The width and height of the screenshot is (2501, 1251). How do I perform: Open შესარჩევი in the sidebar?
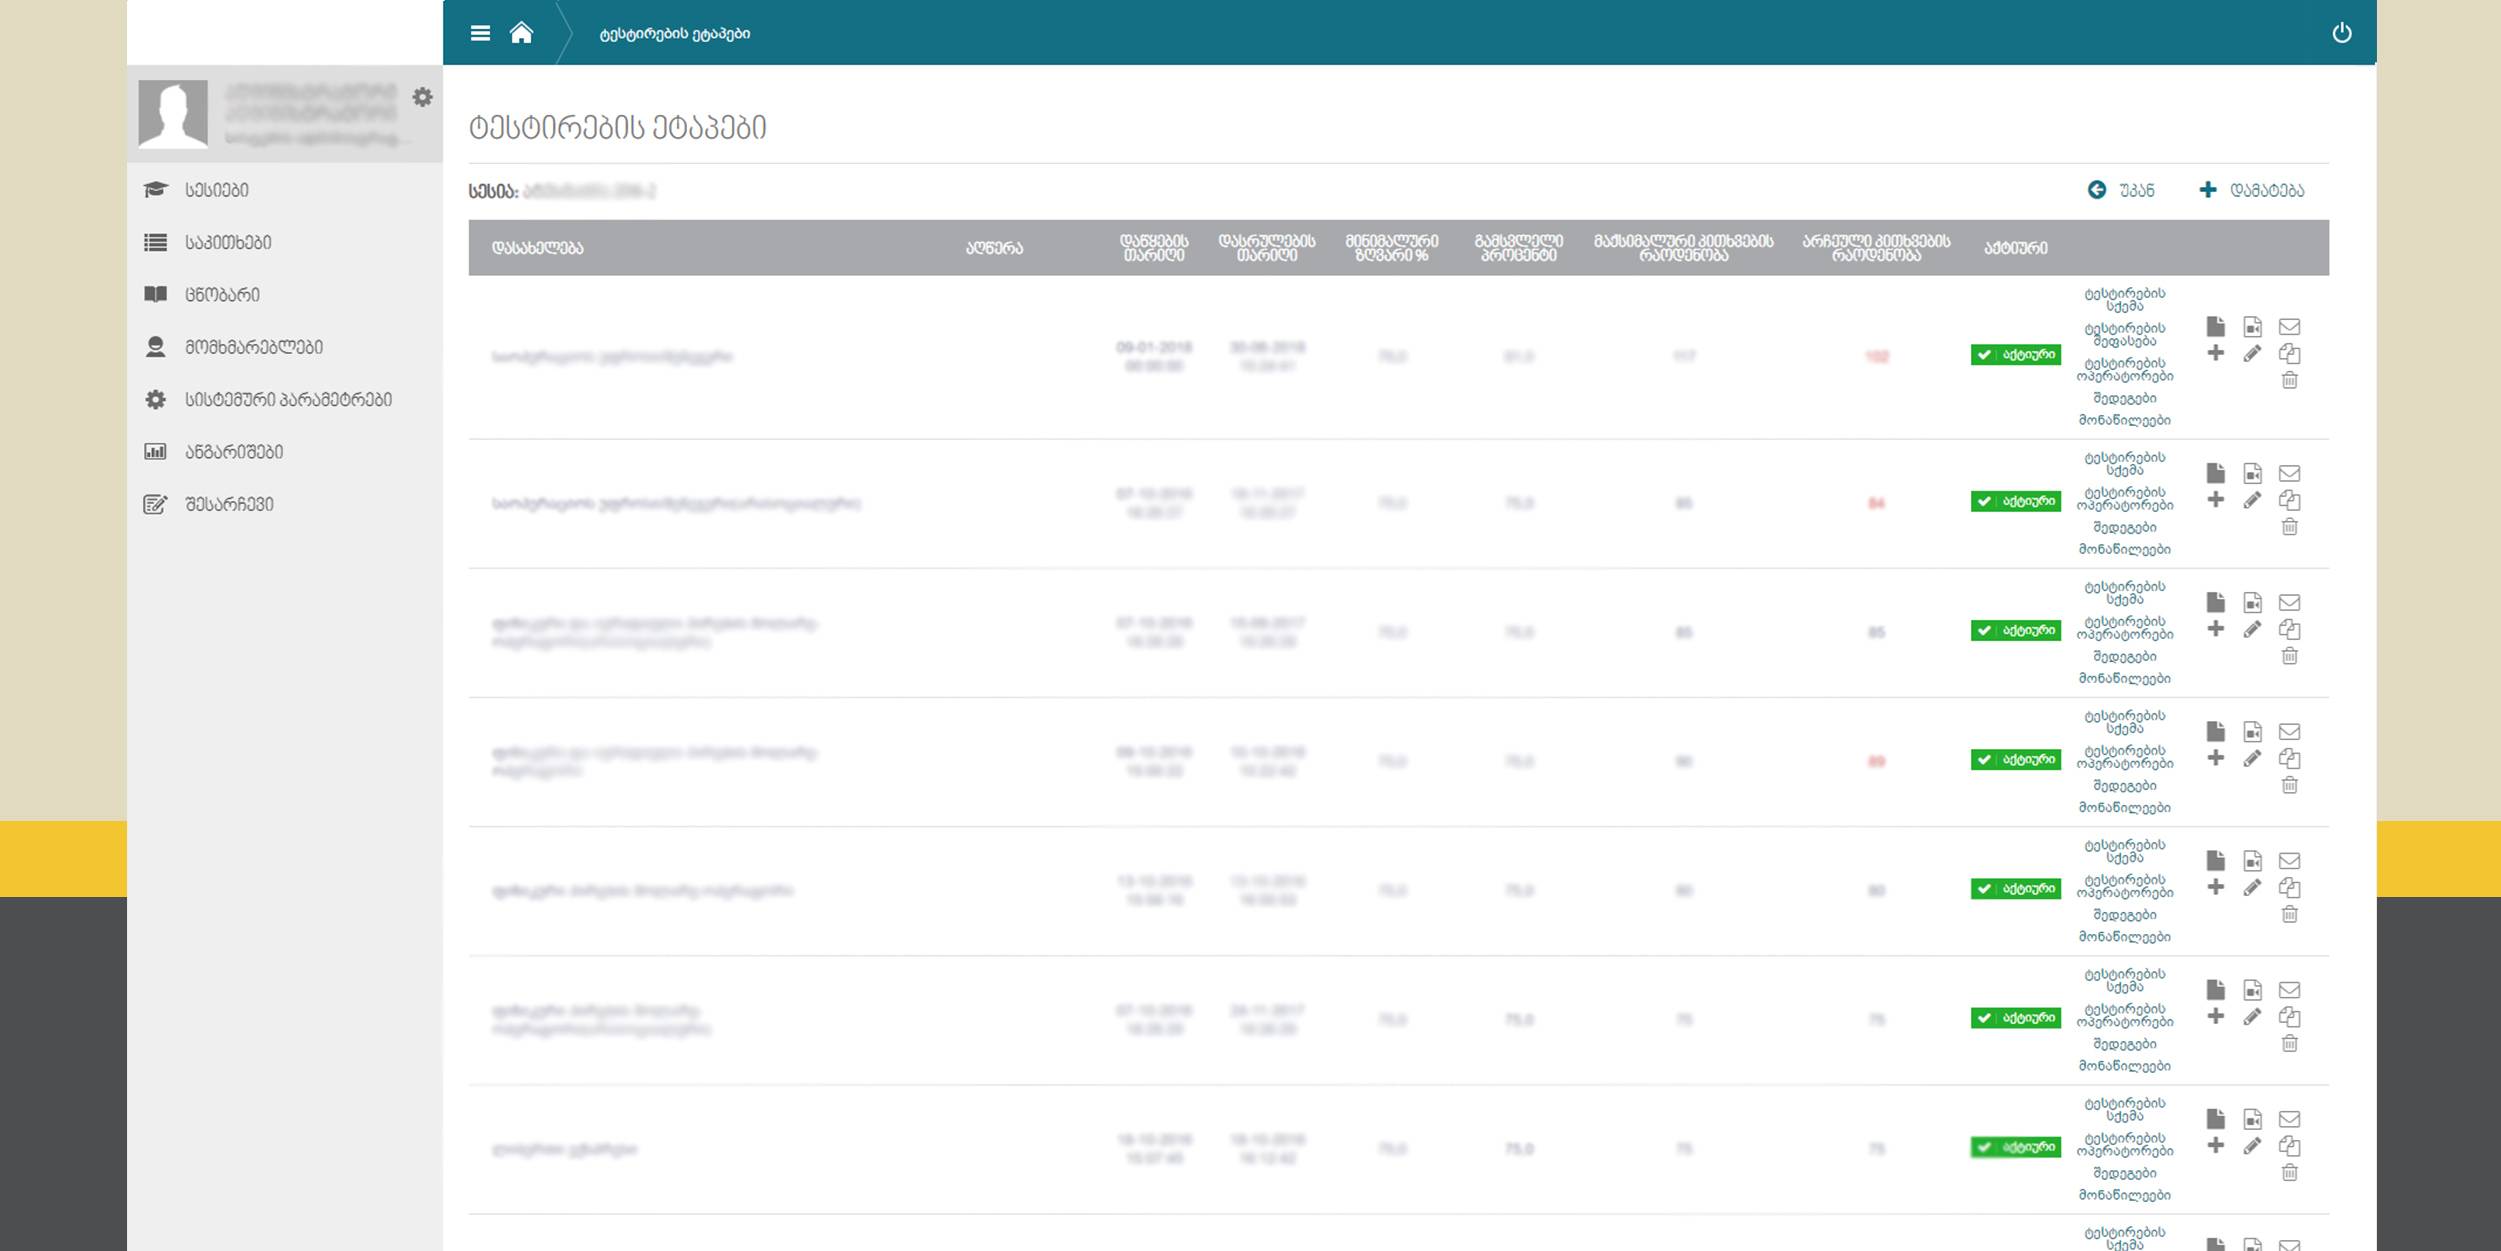[229, 504]
